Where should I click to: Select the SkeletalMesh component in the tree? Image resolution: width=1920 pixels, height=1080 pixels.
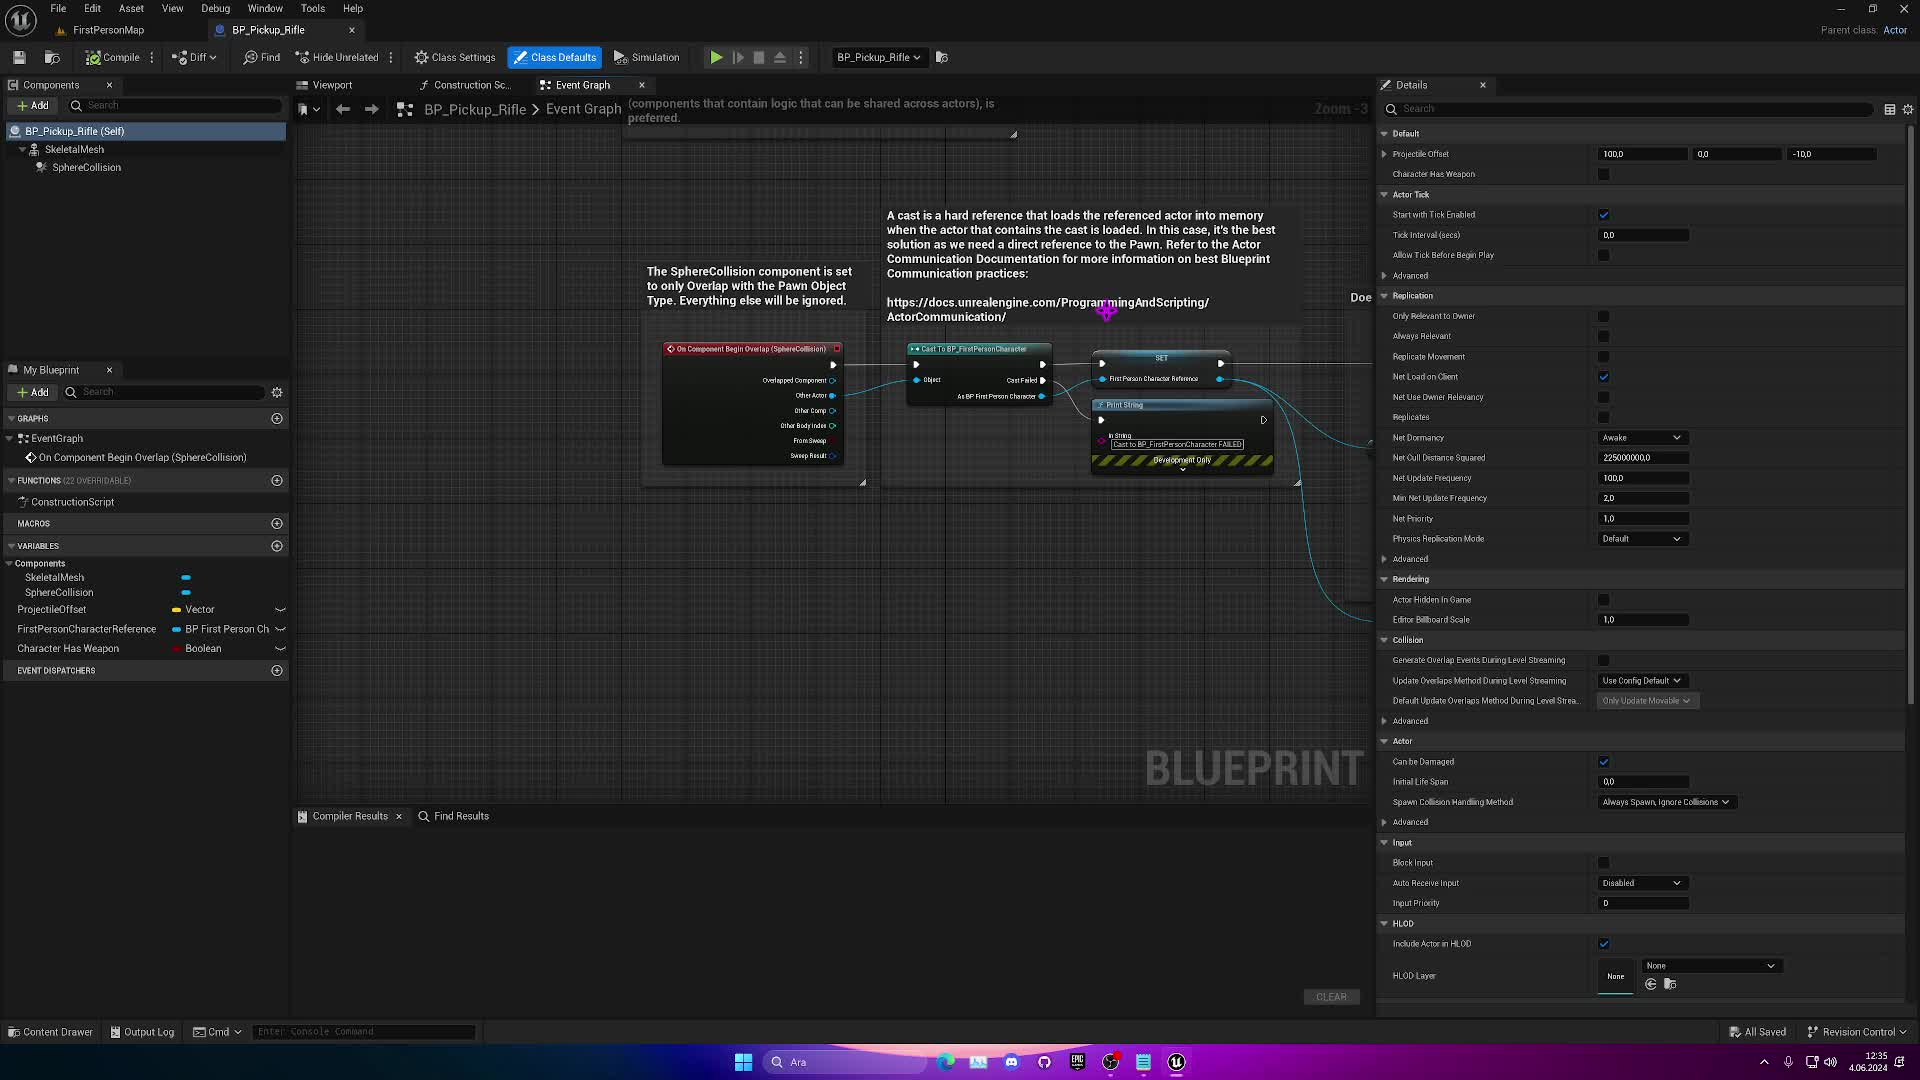tap(74, 149)
